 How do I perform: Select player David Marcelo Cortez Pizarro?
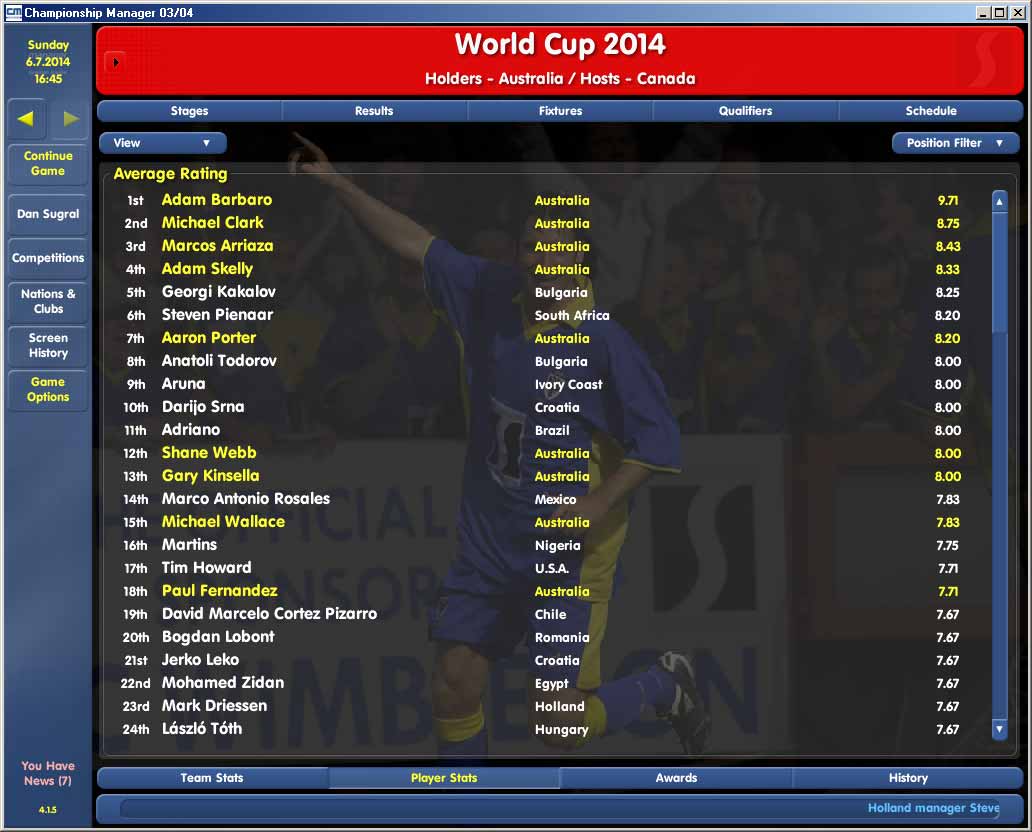coord(270,614)
